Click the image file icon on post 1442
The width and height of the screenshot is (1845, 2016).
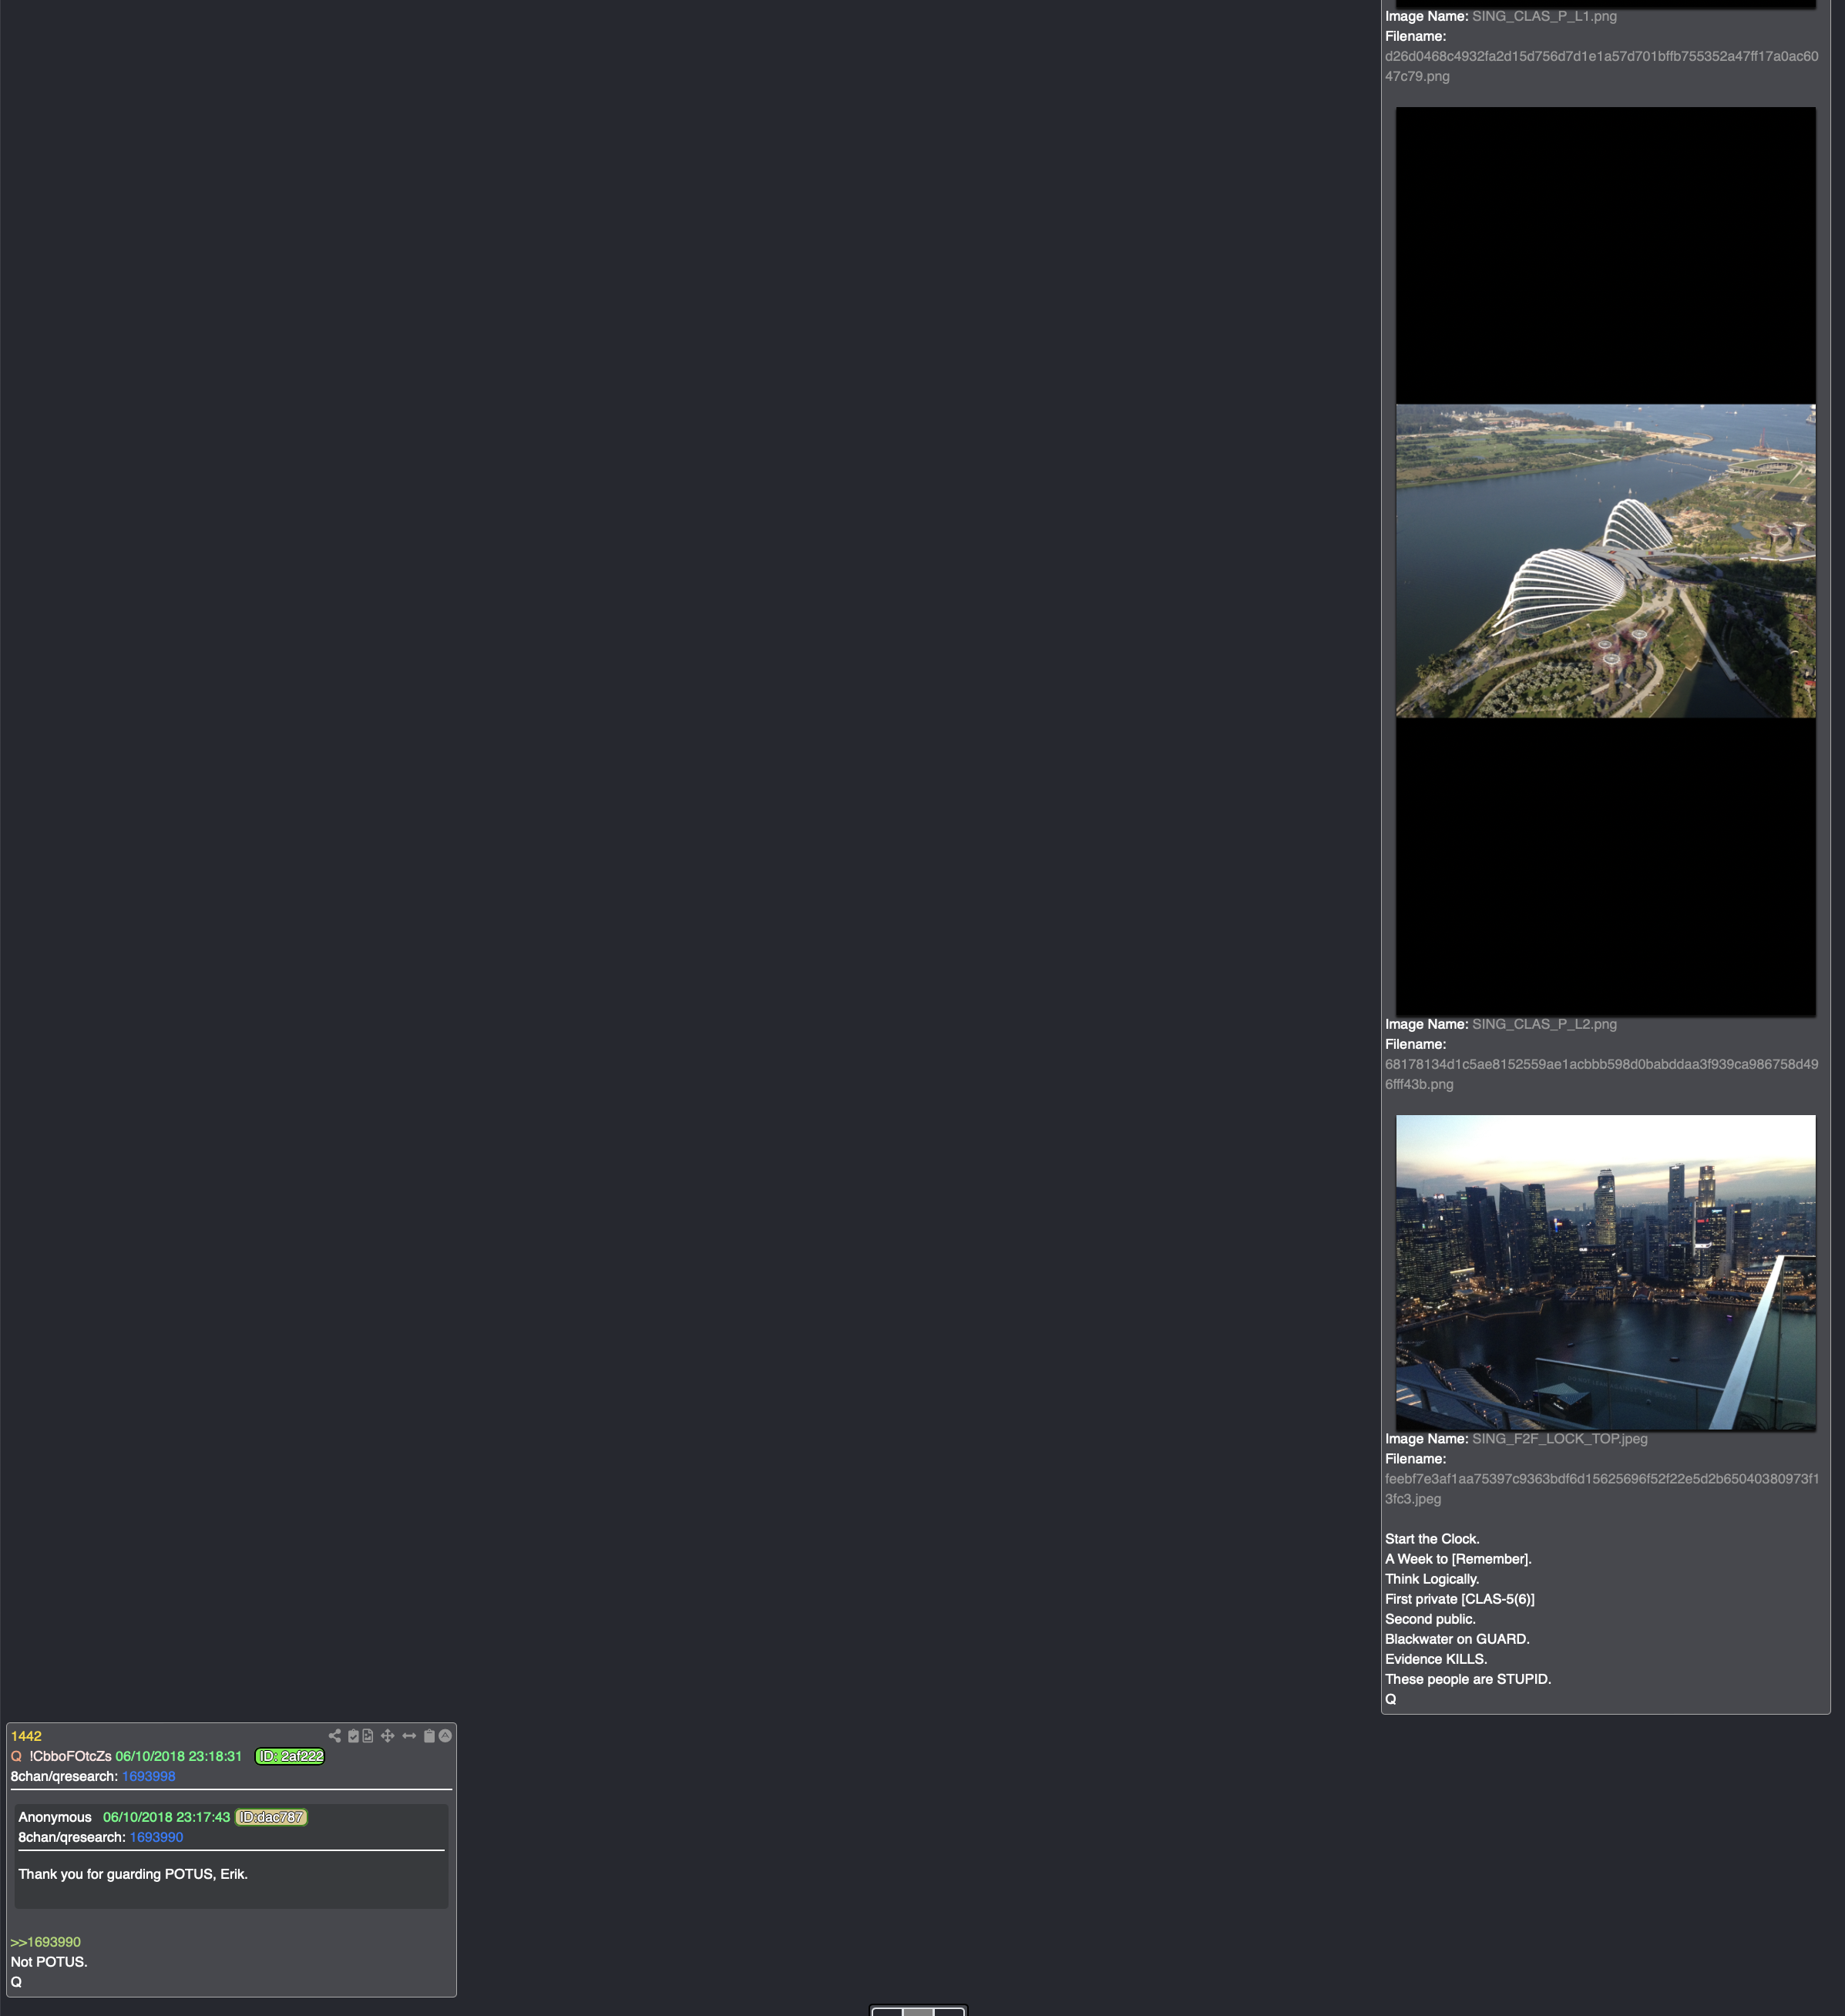tap(368, 1736)
